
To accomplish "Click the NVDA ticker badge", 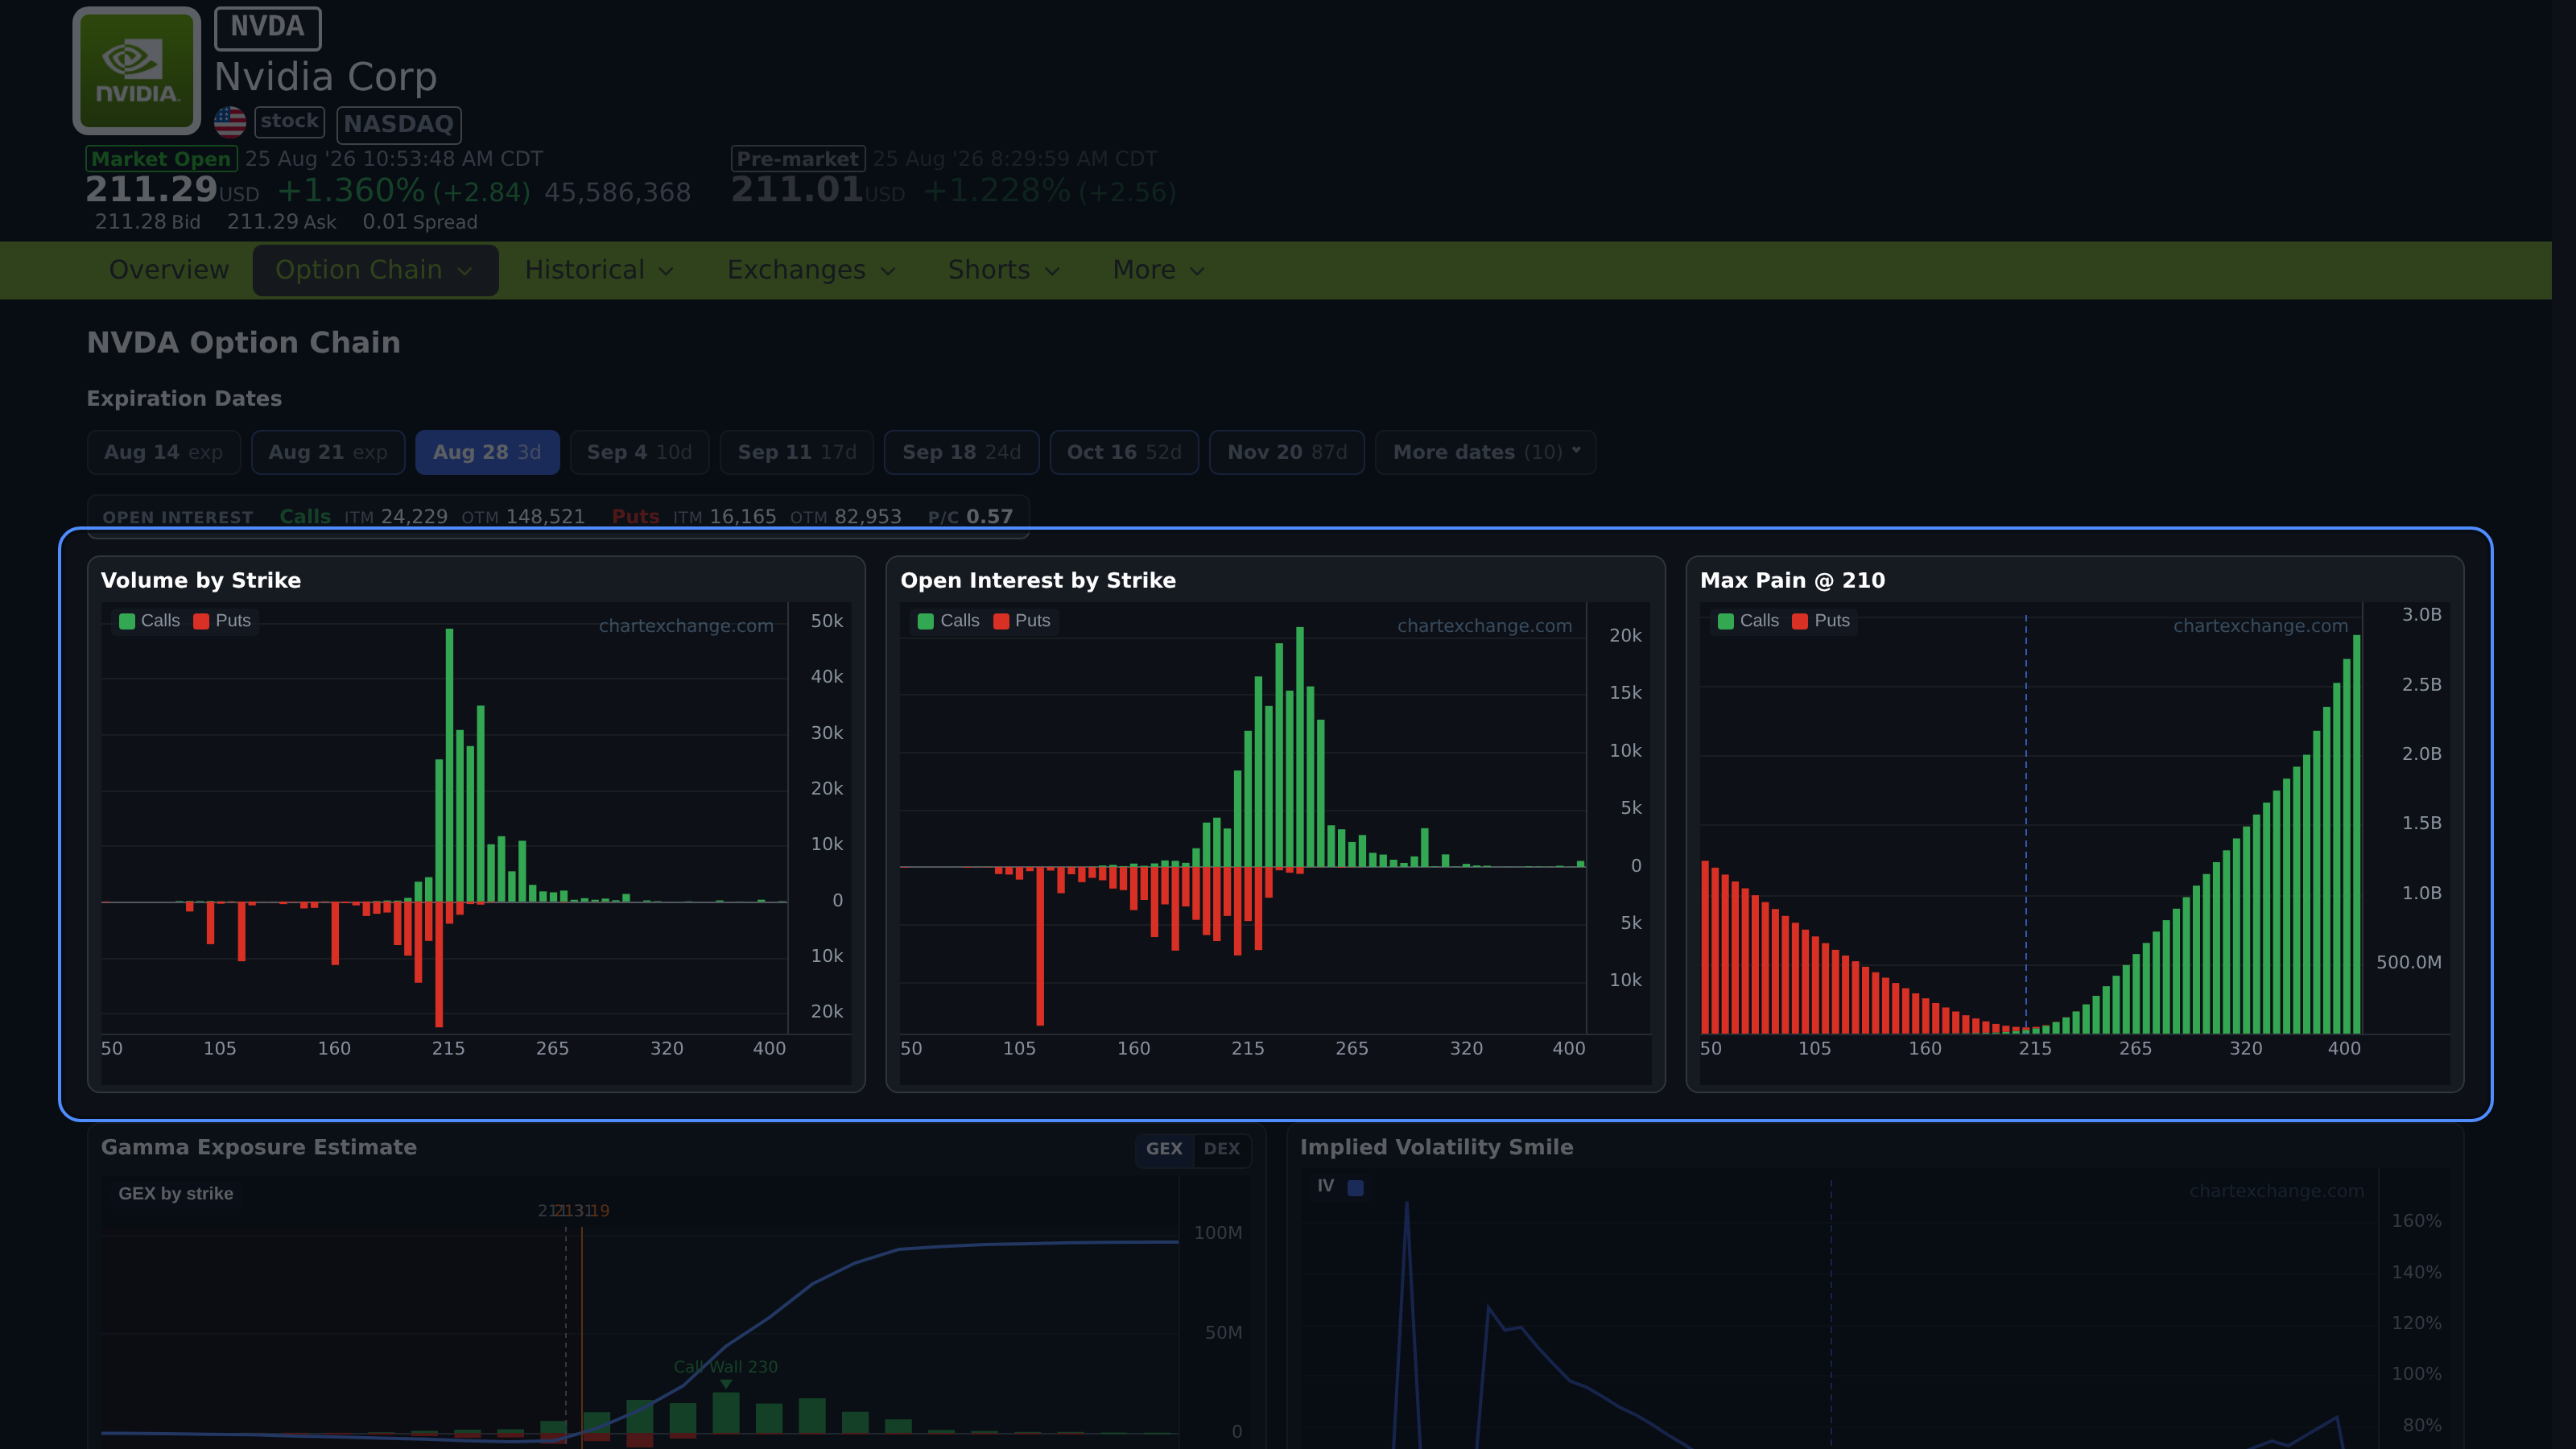I will tap(267, 27).
